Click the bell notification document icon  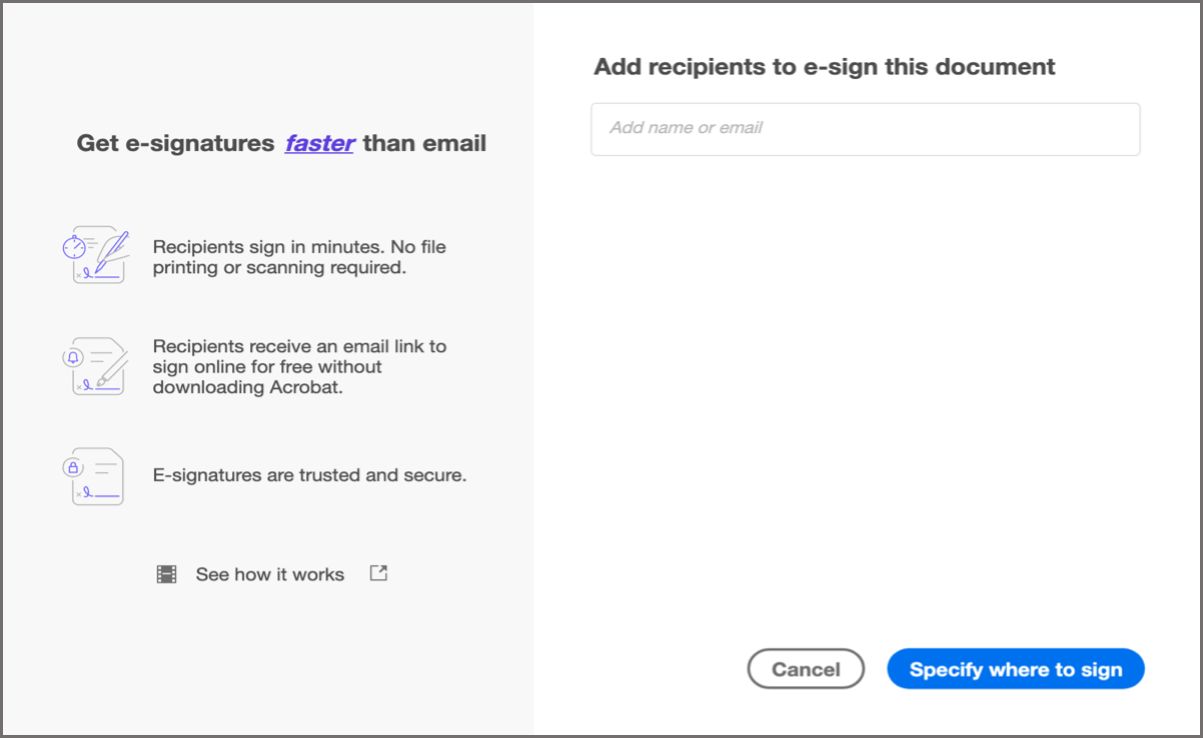coord(97,366)
